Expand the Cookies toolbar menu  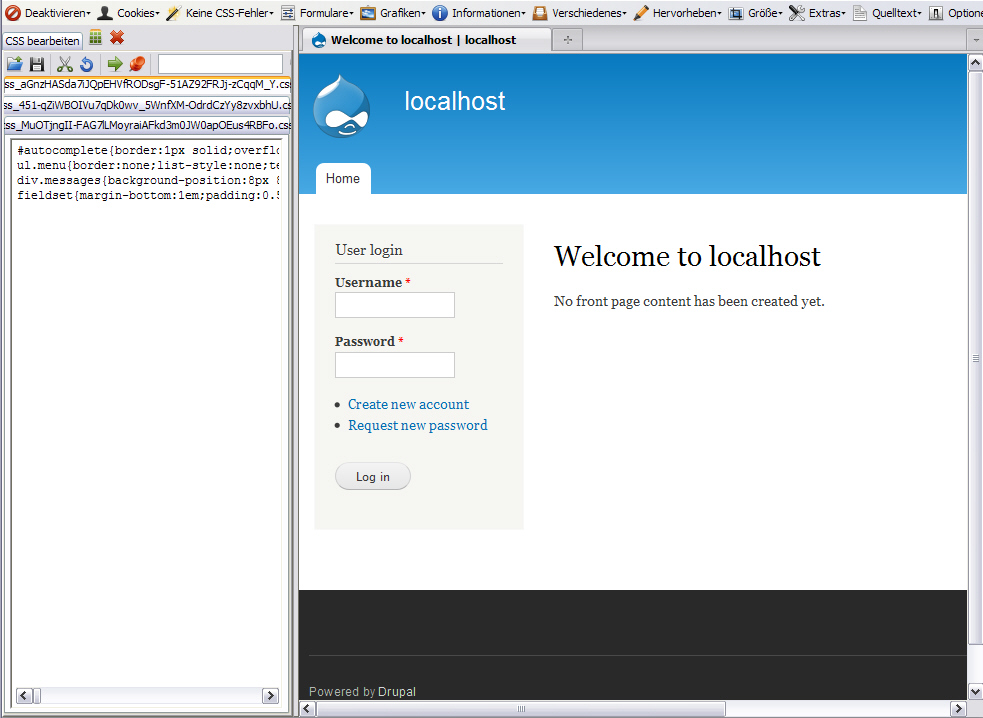pos(129,13)
